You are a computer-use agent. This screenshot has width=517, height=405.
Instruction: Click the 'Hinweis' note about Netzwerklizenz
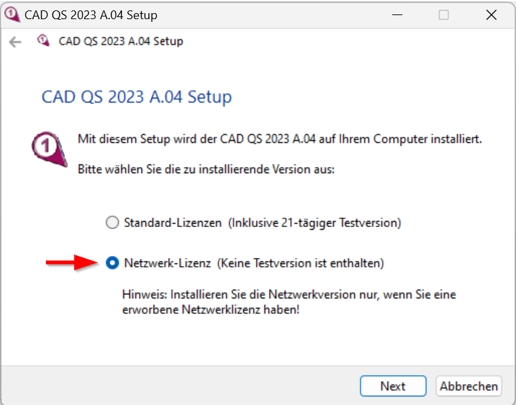[289, 302]
